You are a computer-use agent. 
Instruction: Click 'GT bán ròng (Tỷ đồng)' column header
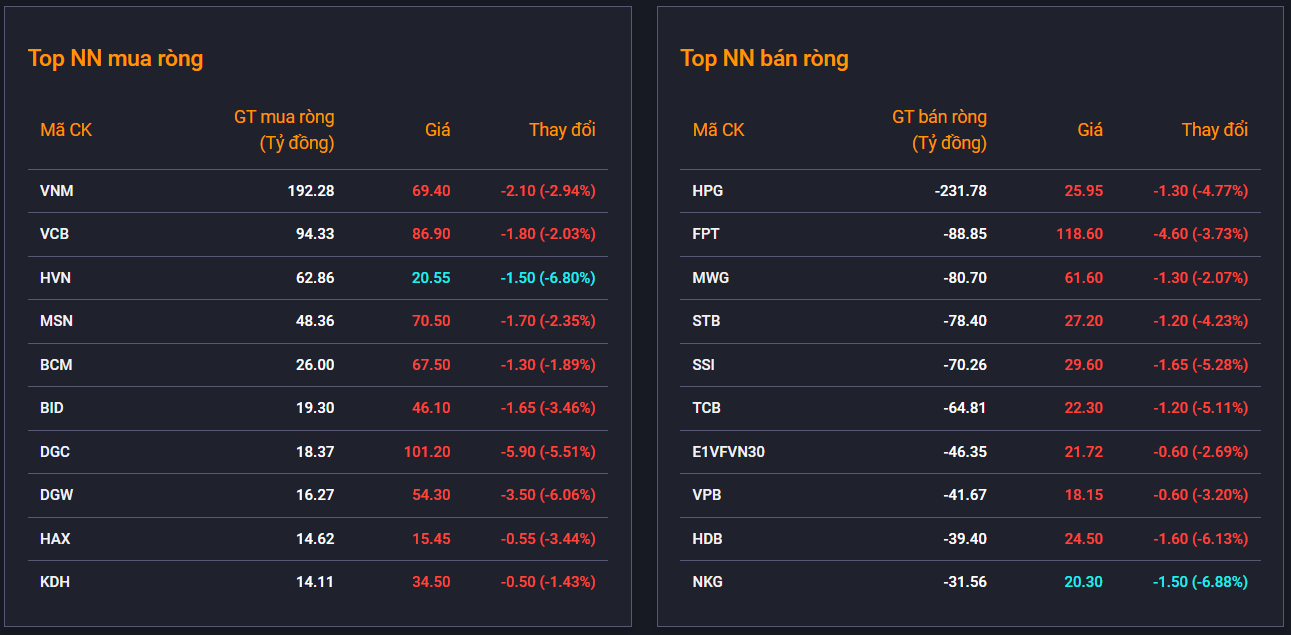(x=939, y=130)
